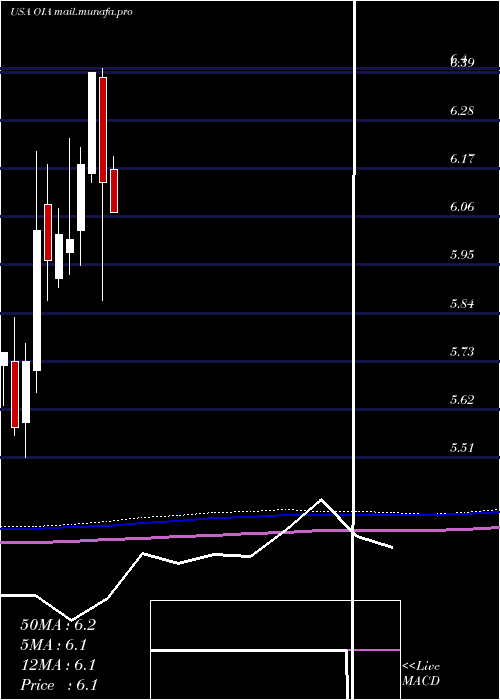Click the tallest white candlestick near 6.39
The height and width of the screenshot is (700, 500).
pos(92,123)
